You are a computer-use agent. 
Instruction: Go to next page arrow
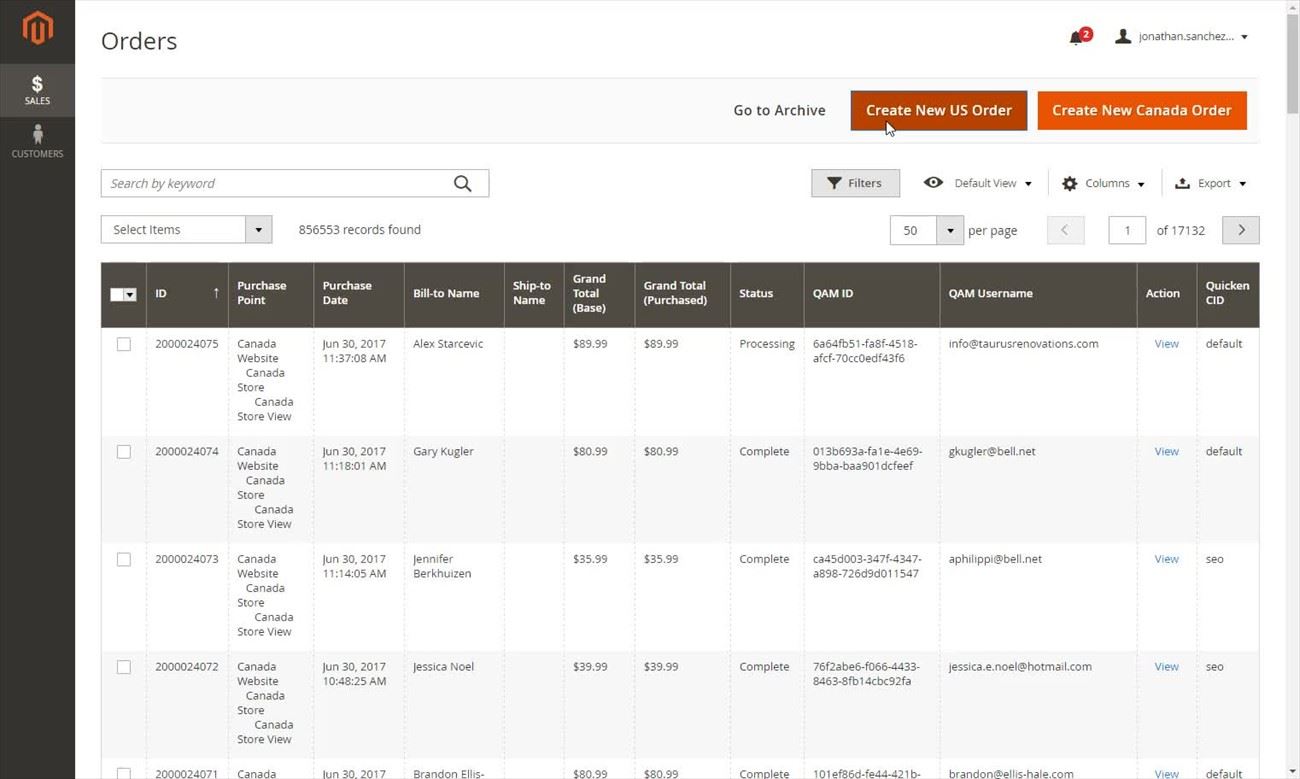click(1241, 230)
